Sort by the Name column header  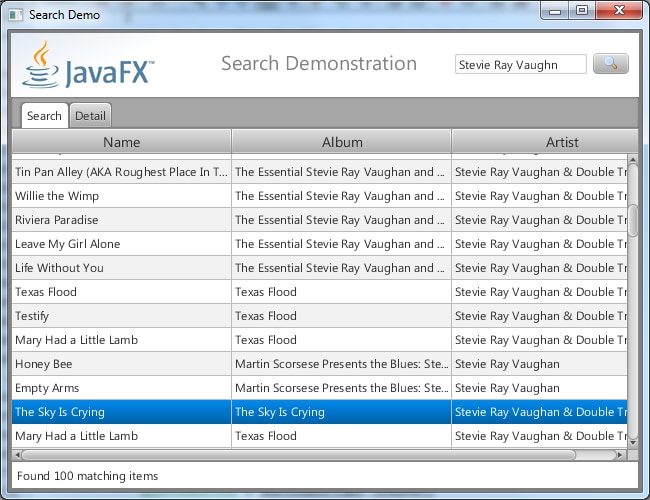[121, 142]
